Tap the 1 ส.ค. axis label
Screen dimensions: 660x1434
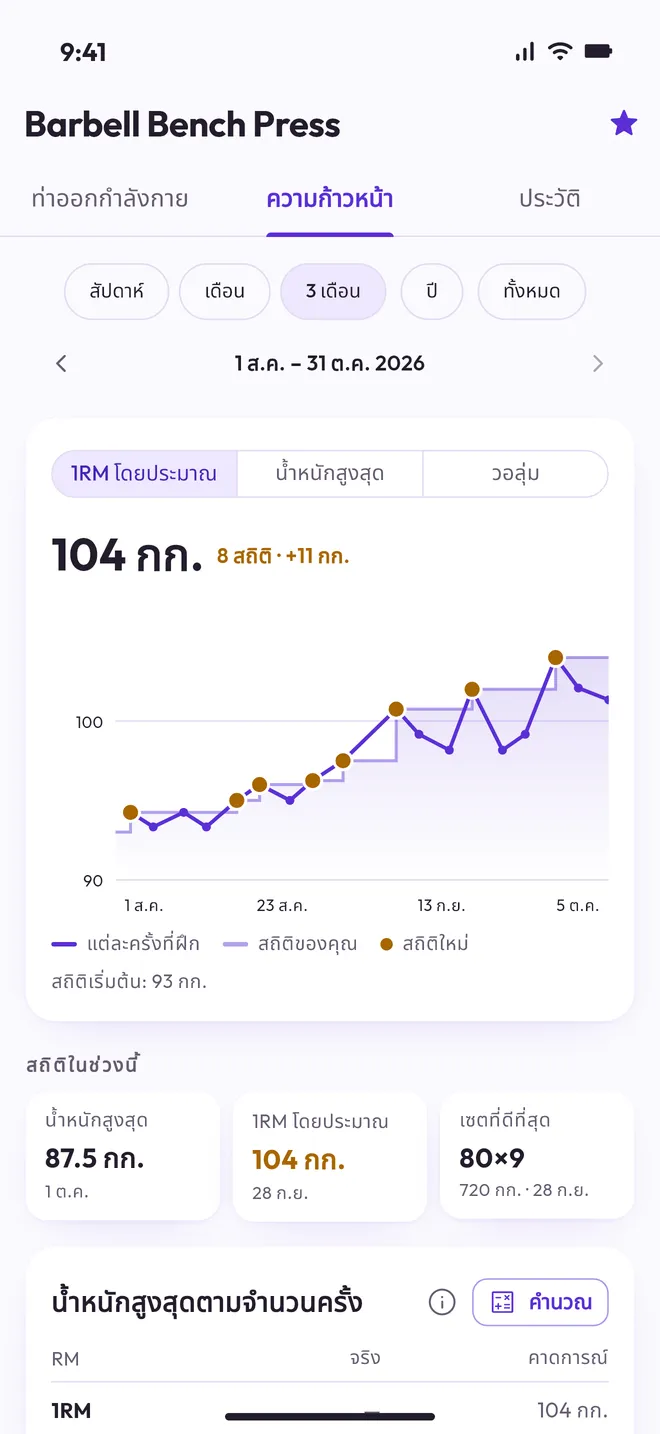(x=144, y=906)
